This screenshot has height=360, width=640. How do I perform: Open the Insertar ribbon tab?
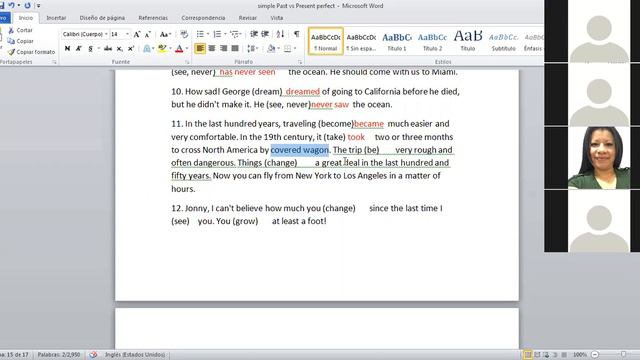click(56, 18)
